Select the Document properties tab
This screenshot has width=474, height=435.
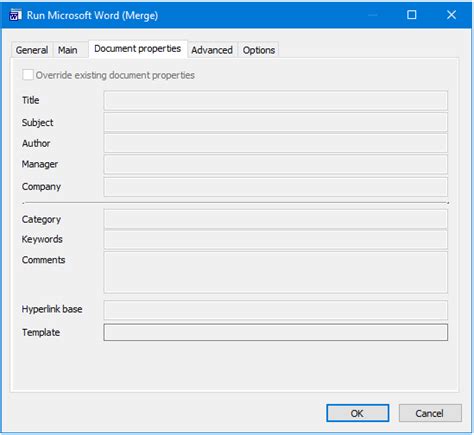click(x=138, y=49)
